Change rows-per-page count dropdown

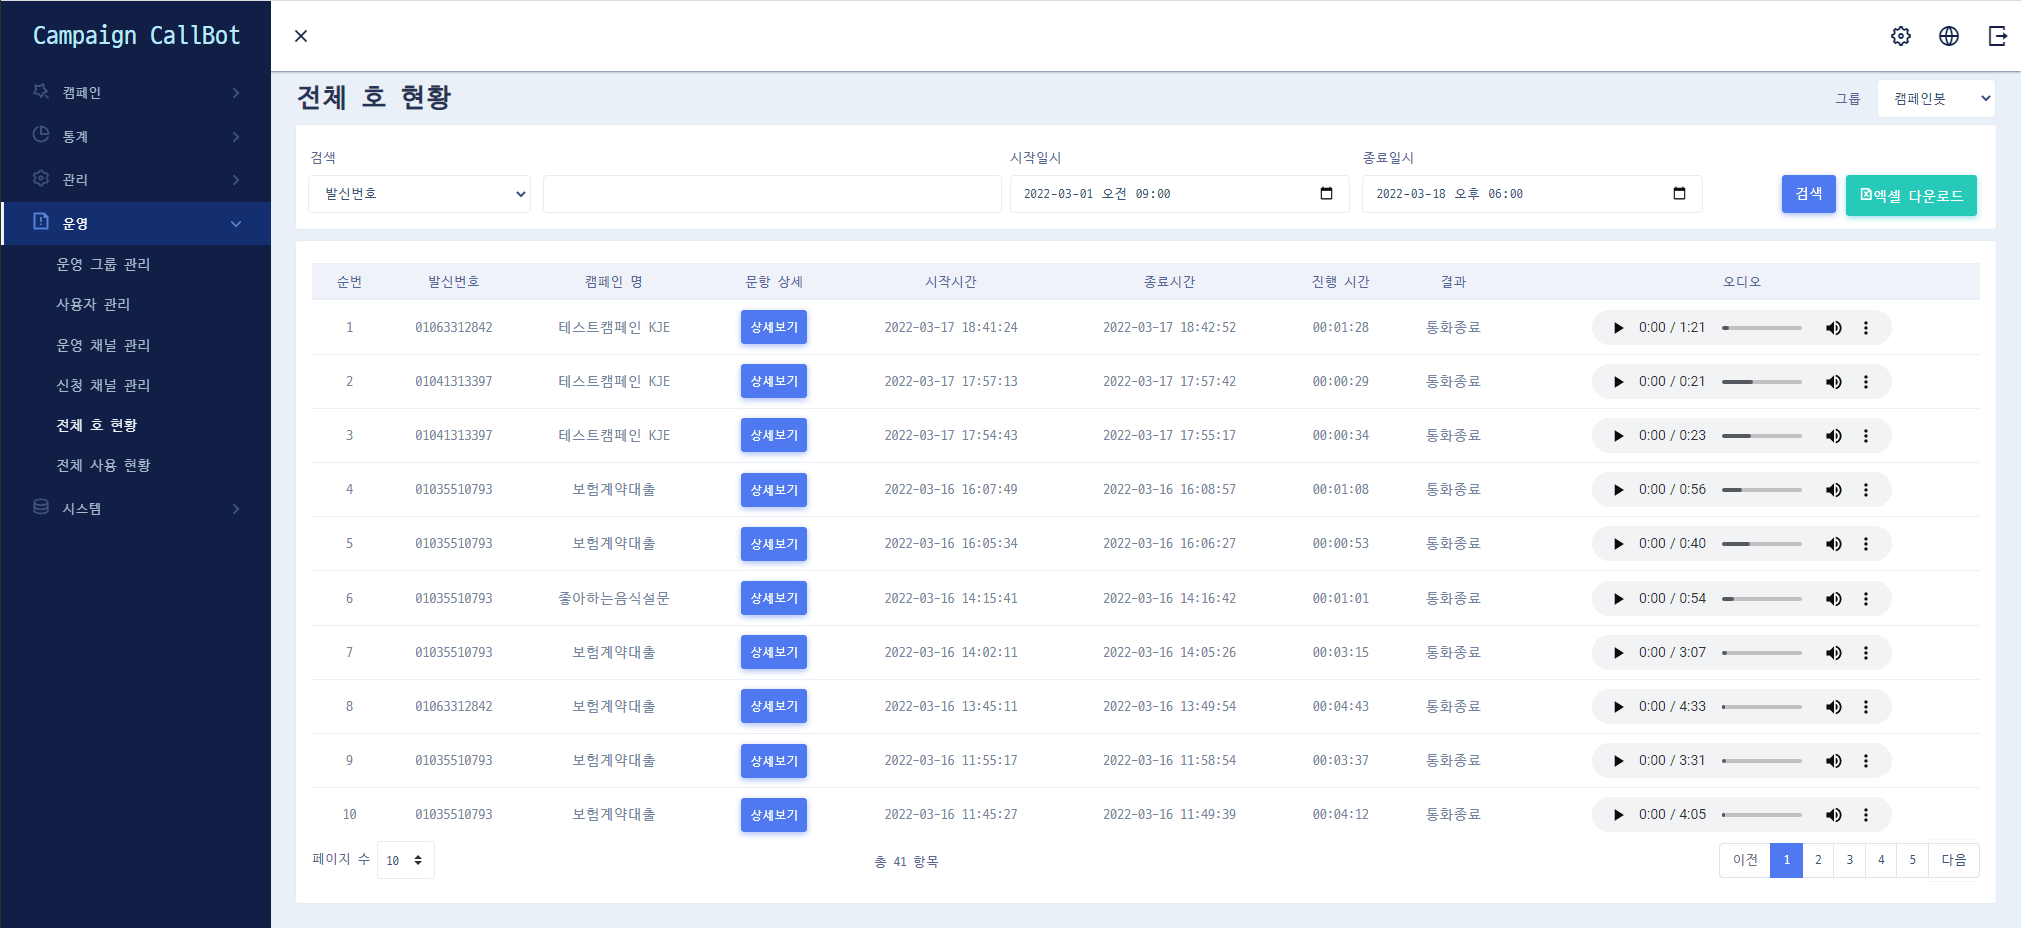tap(405, 860)
